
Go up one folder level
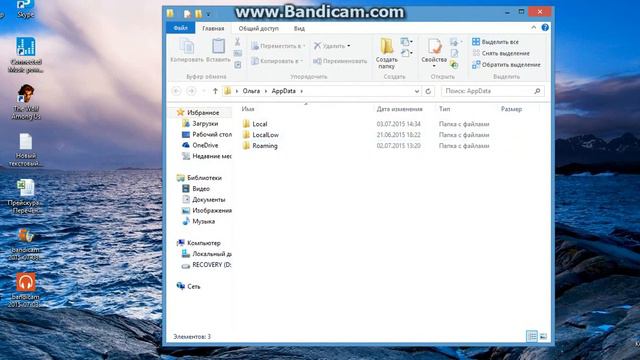215,91
